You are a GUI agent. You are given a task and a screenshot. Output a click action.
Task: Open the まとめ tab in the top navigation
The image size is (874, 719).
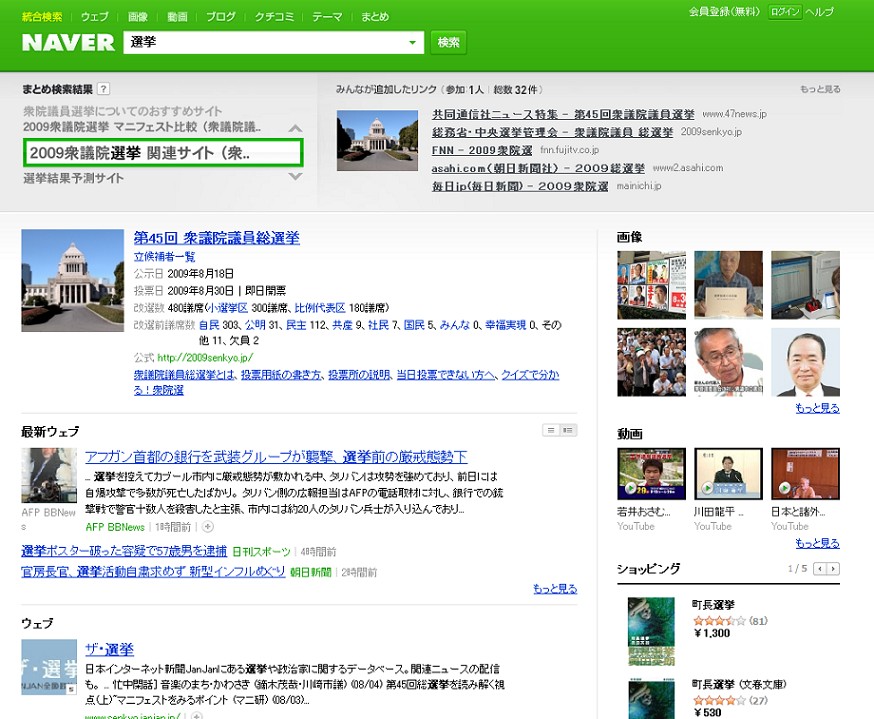pyautogui.click(x=375, y=17)
